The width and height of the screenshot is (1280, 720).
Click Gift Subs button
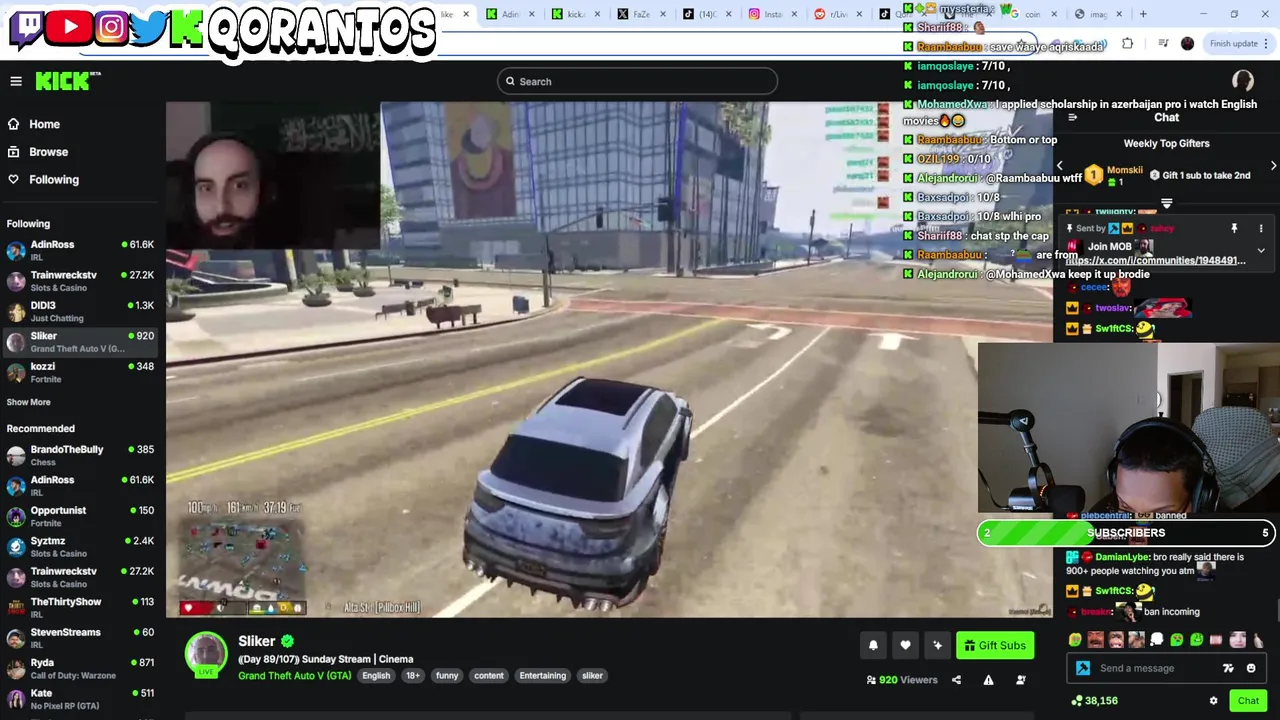point(995,646)
